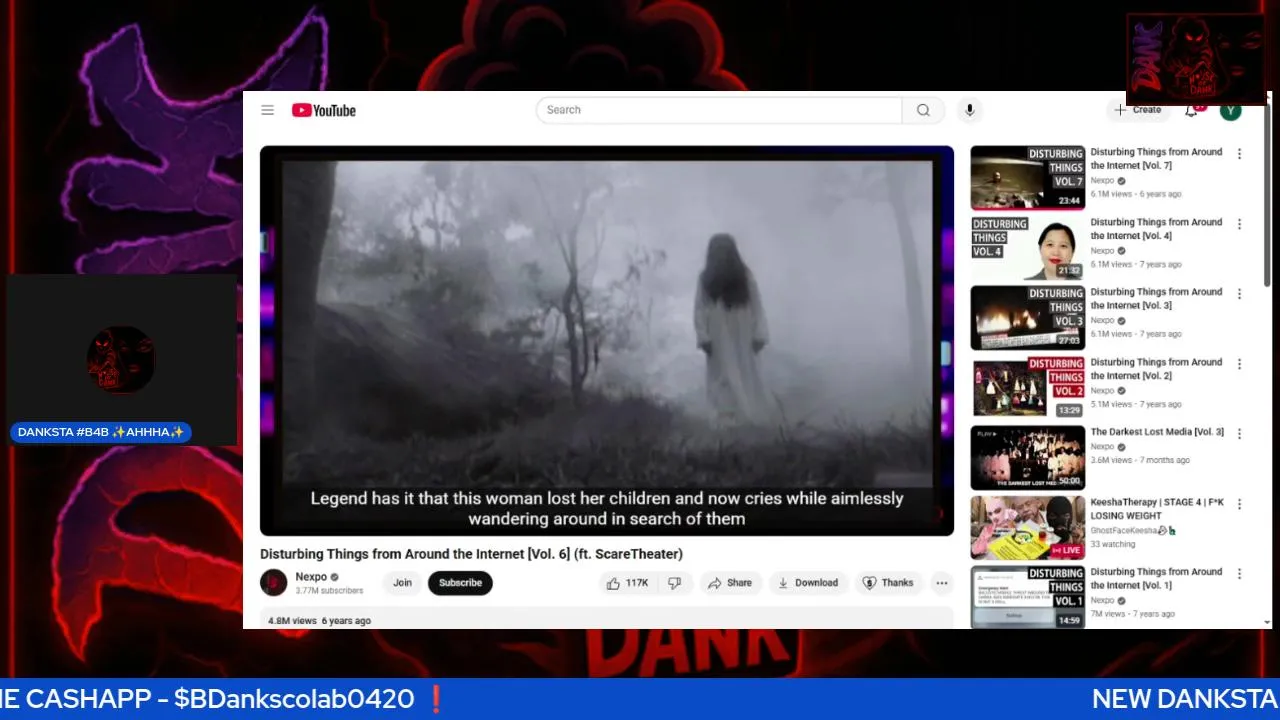Click the DANKSTA #B4B name badge
The image size is (1280, 720).
[101, 432]
